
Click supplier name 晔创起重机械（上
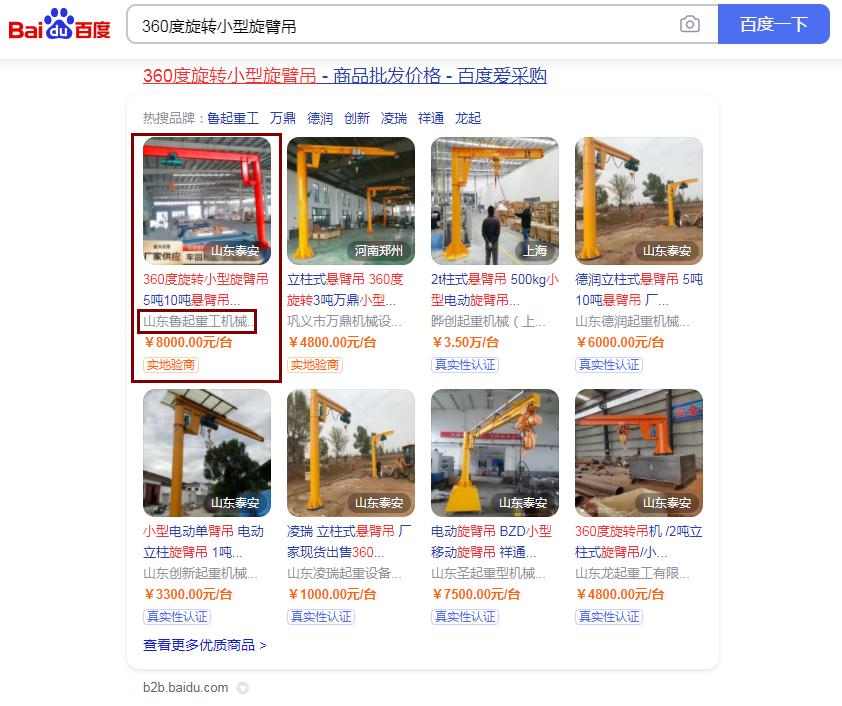(488, 321)
